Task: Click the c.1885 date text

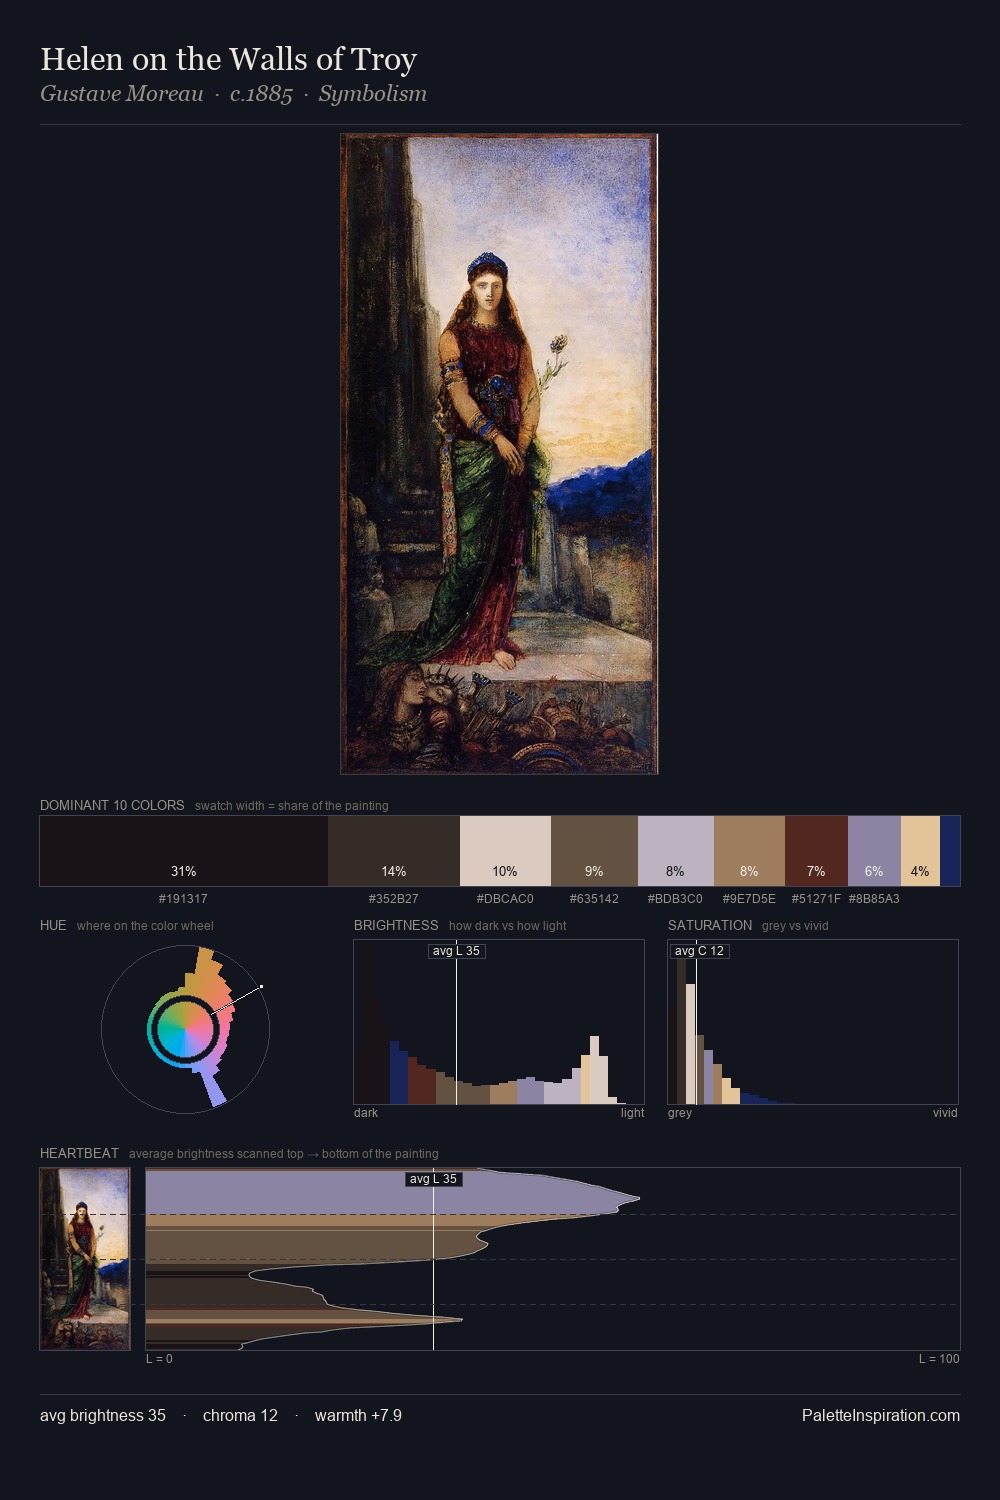Action: [261, 94]
